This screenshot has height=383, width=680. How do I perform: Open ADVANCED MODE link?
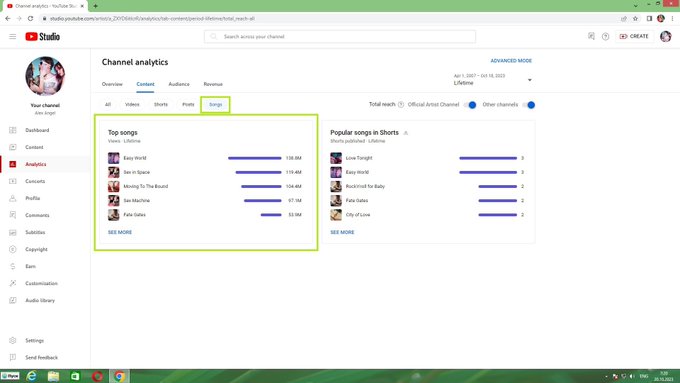pyautogui.click(x=511, y=61)
